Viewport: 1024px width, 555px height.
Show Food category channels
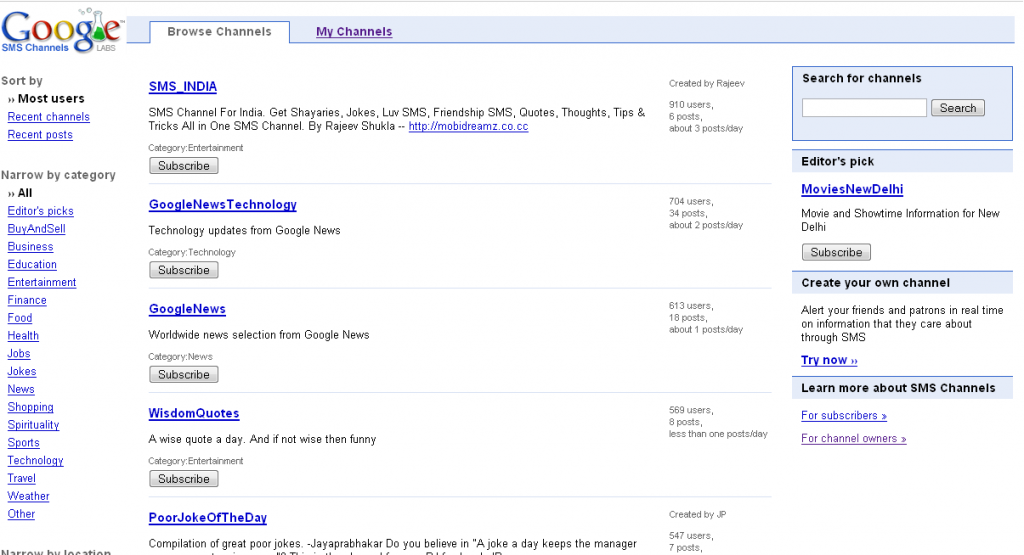(x=20, y=318)
